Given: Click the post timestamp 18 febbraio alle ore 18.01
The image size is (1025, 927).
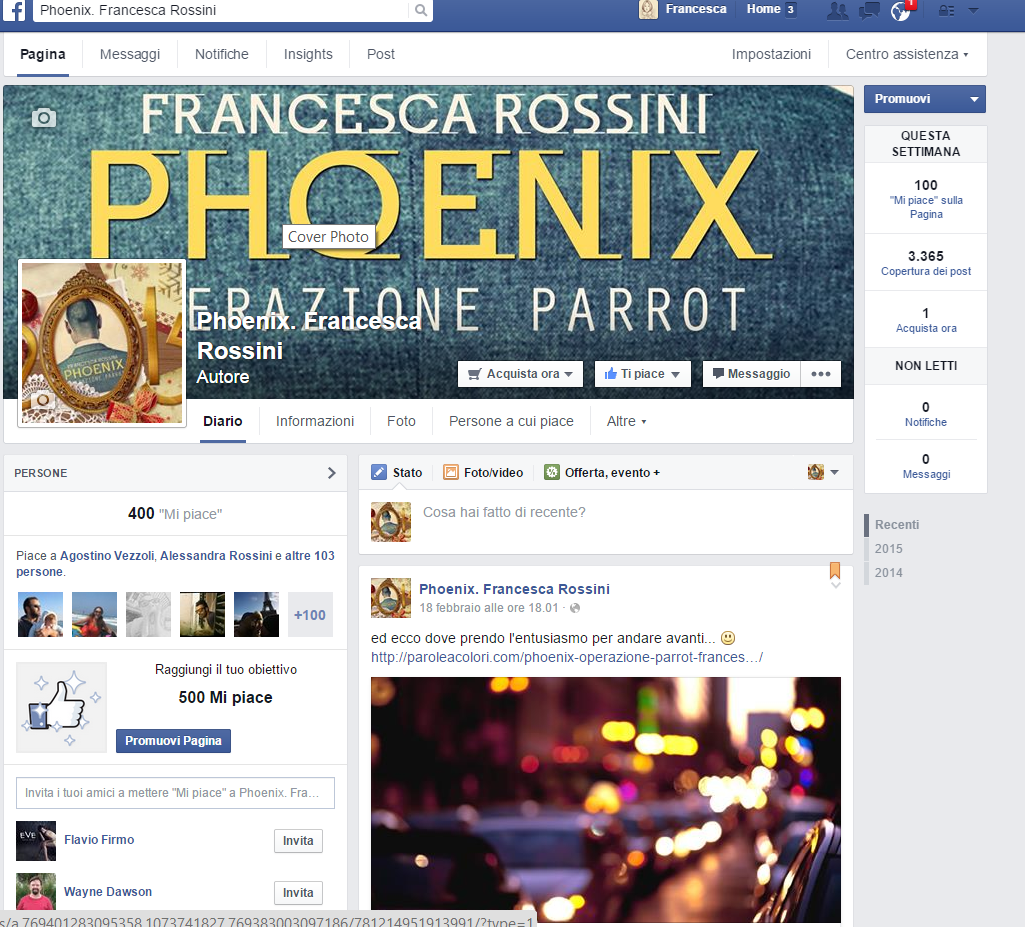Looking at the screenshot, I should click(x=489, y=608).
